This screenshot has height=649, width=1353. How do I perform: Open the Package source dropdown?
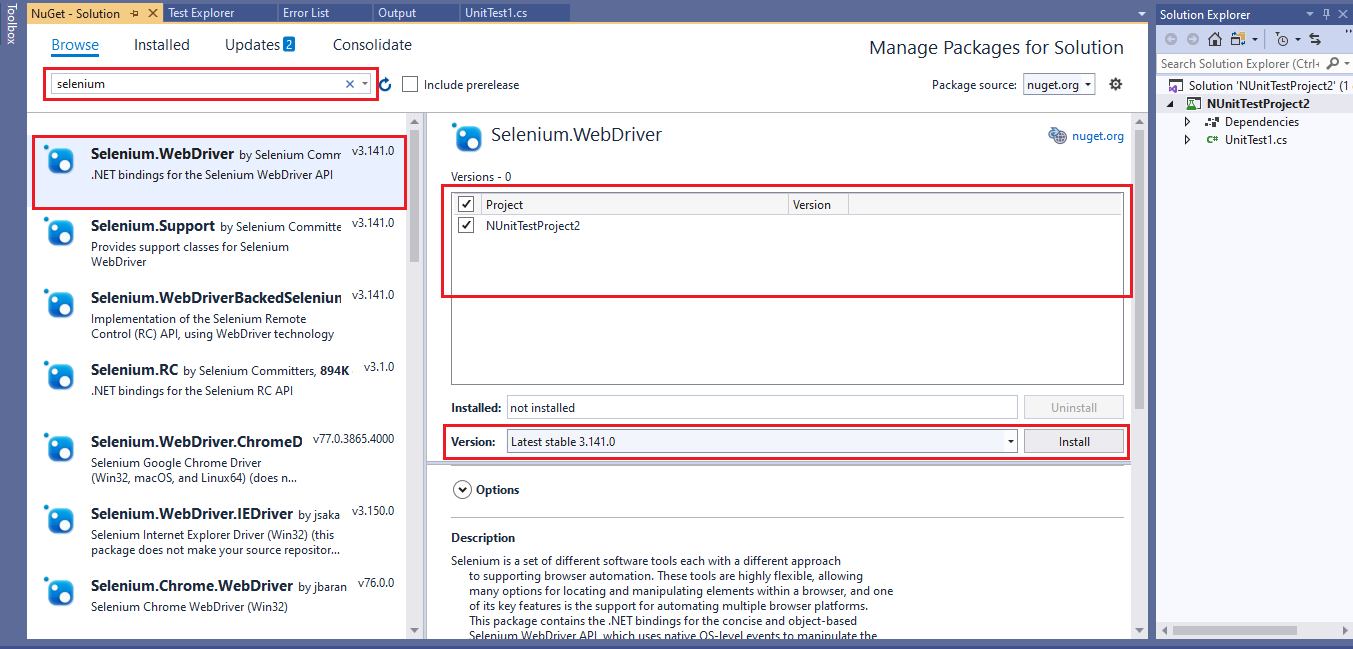(x=1059, y=85)
